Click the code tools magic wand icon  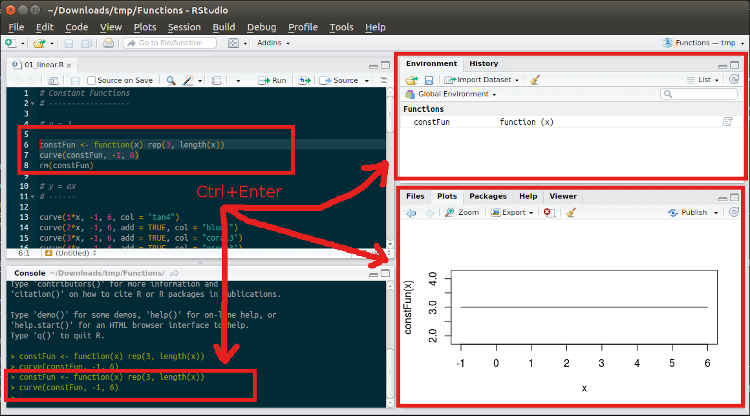coord(188,81)
